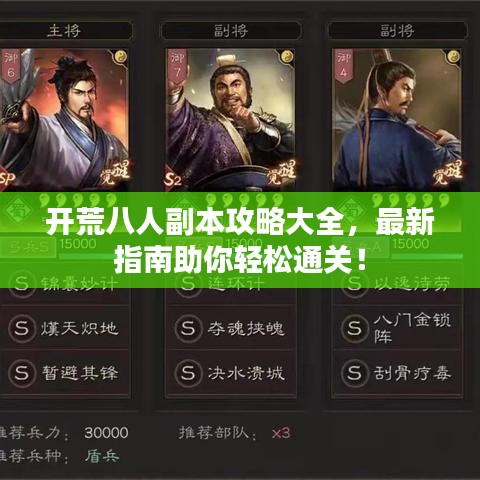Click the 御7 cost badge
Image resolution: width=480 pixels, height=480 pixels.
(177, 66)
